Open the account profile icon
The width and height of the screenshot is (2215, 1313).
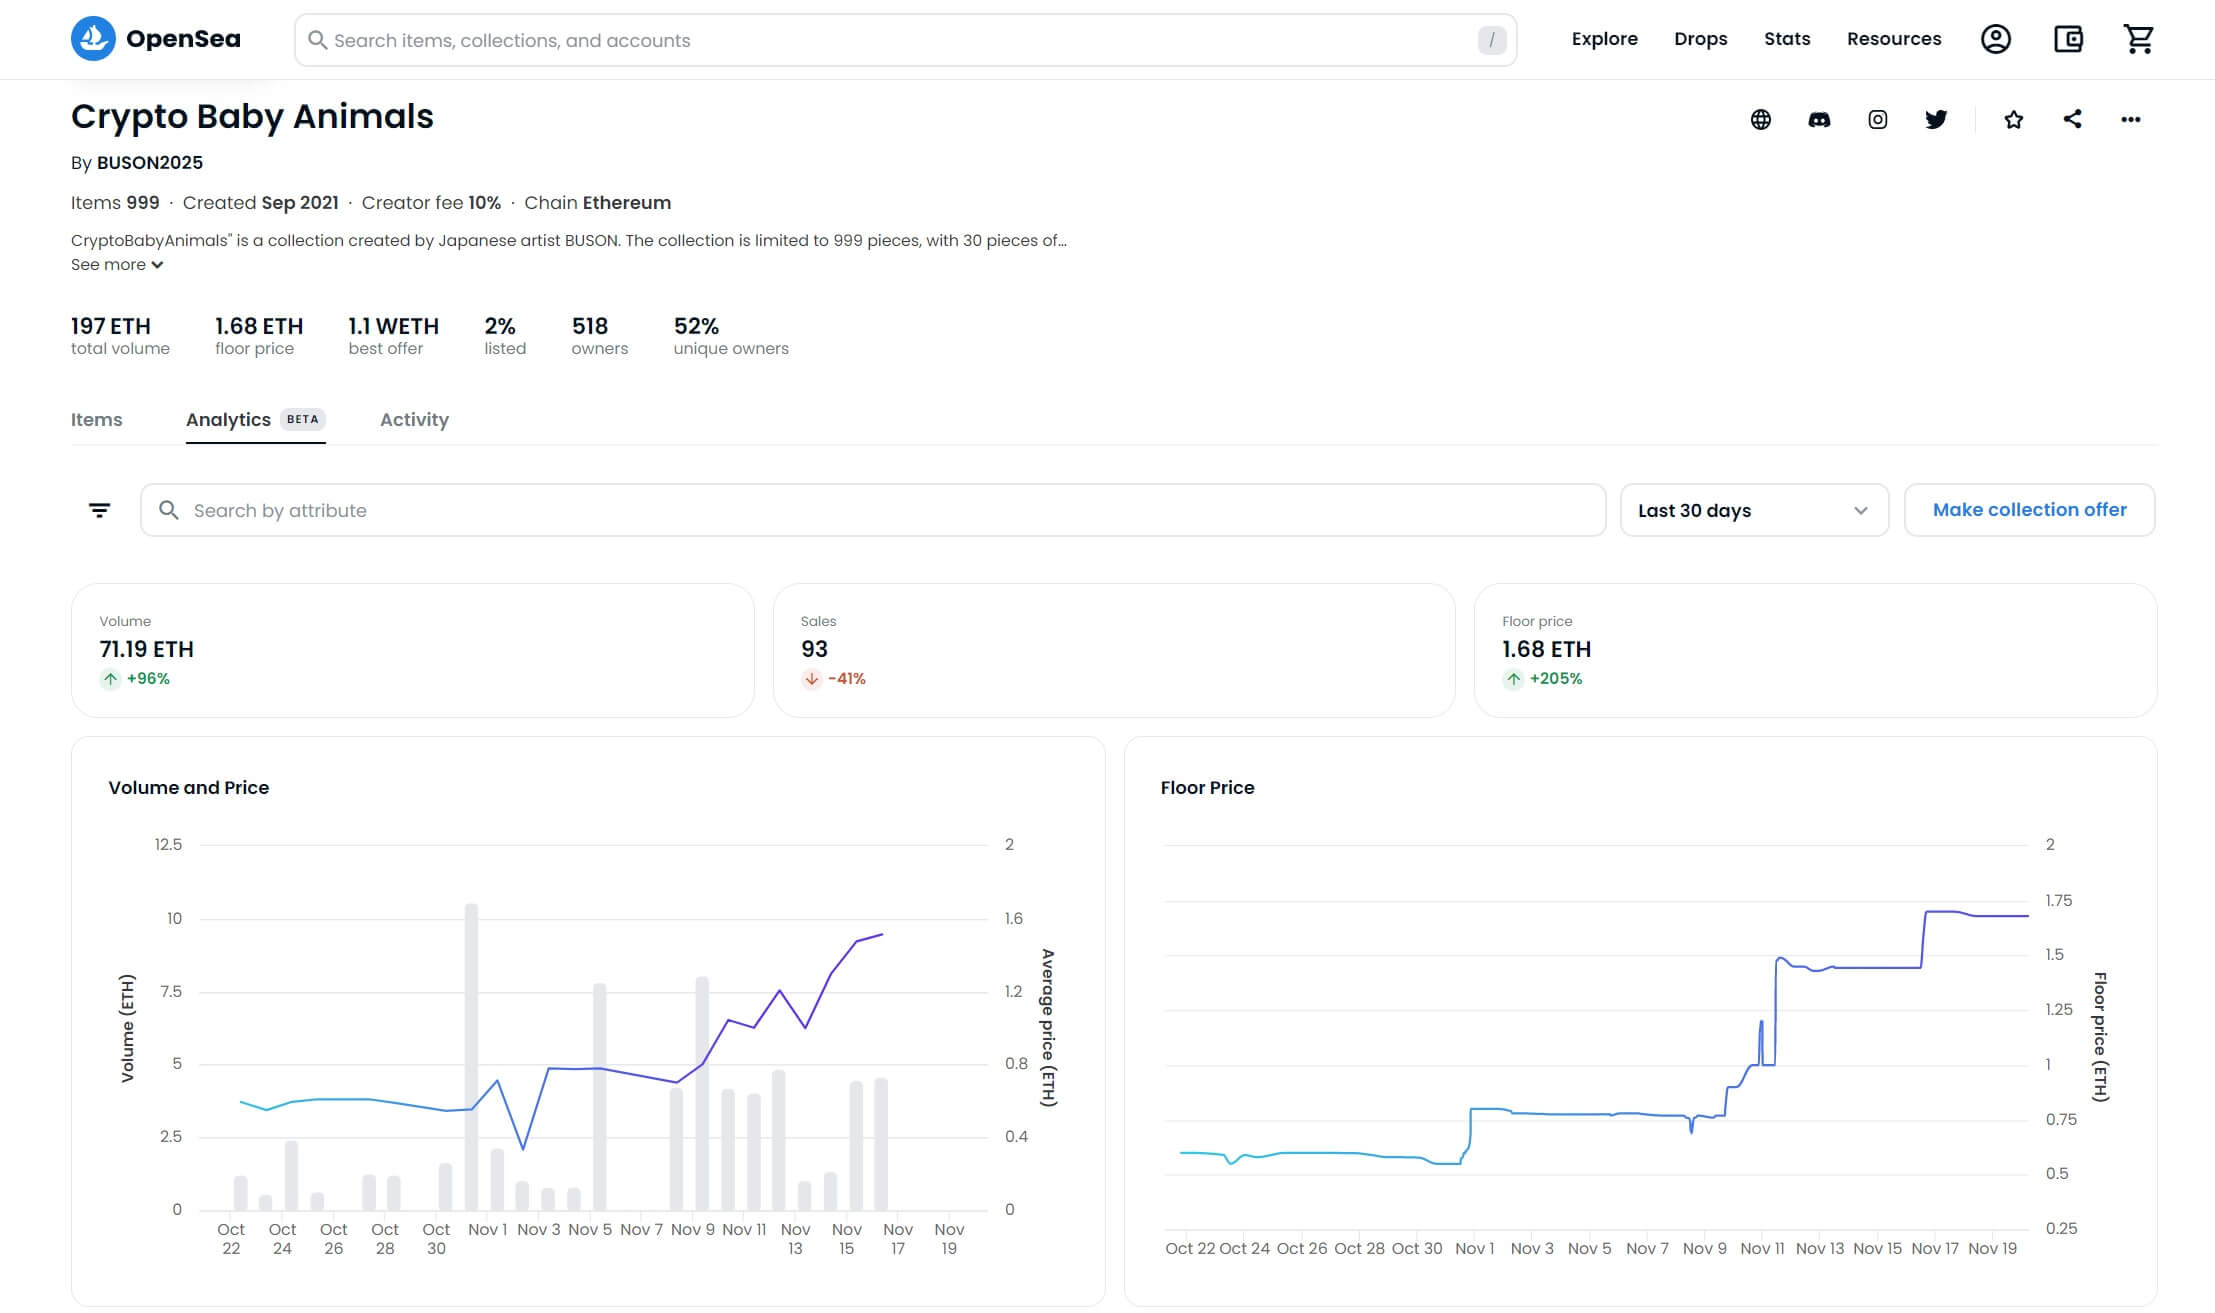pyautogui.click(x=1996, y=39)
